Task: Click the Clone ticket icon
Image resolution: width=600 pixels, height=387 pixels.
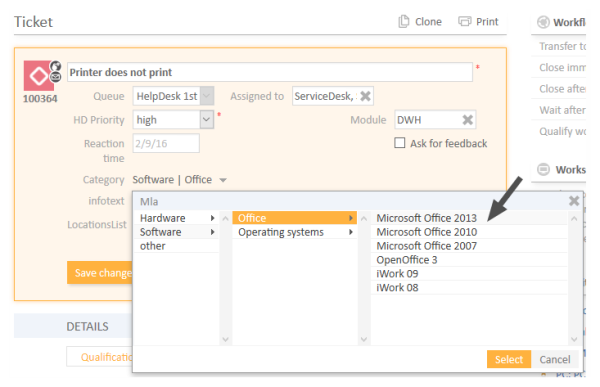Action: click(x=403, y=21)
